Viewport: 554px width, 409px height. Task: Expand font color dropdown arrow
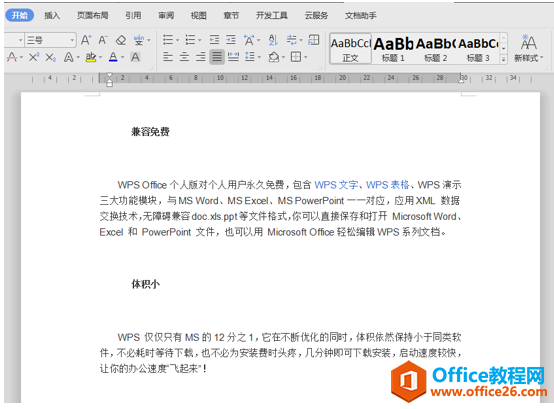click(x=123, y=57)
